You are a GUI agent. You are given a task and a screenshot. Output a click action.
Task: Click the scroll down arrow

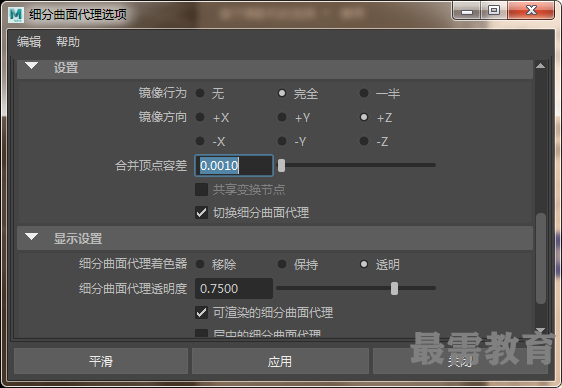(x=540, y=330)
